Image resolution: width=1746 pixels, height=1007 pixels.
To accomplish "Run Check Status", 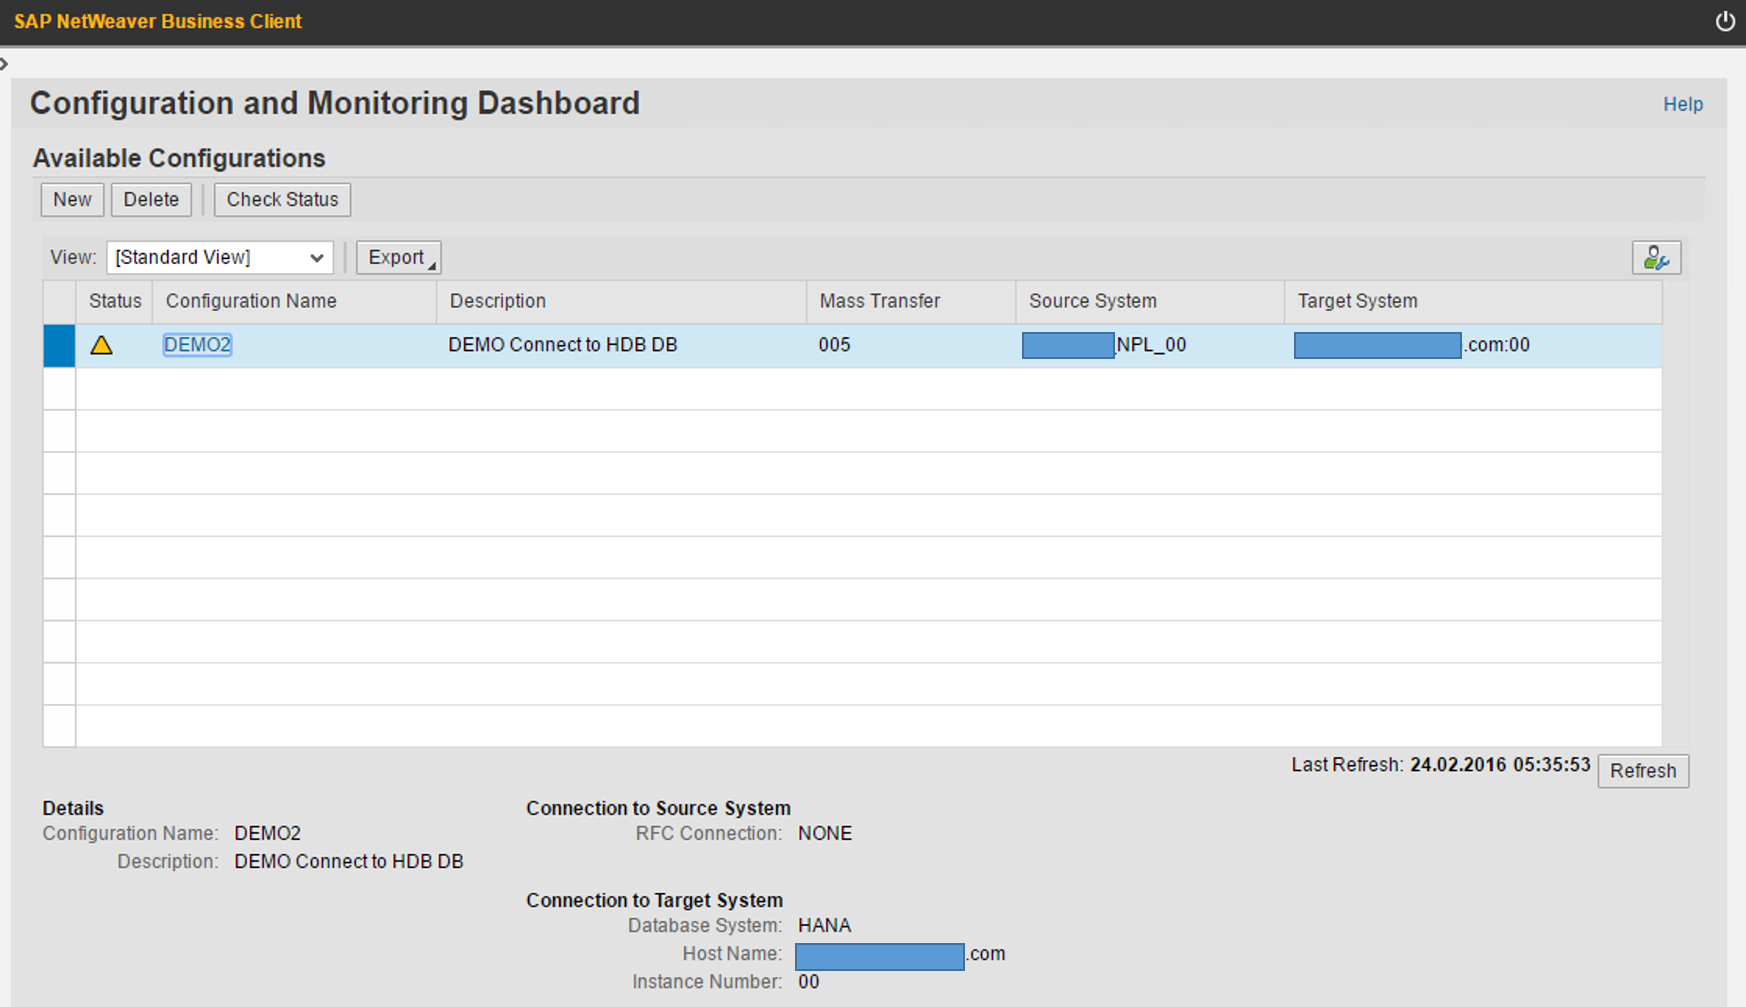I will tap(282, 199).
